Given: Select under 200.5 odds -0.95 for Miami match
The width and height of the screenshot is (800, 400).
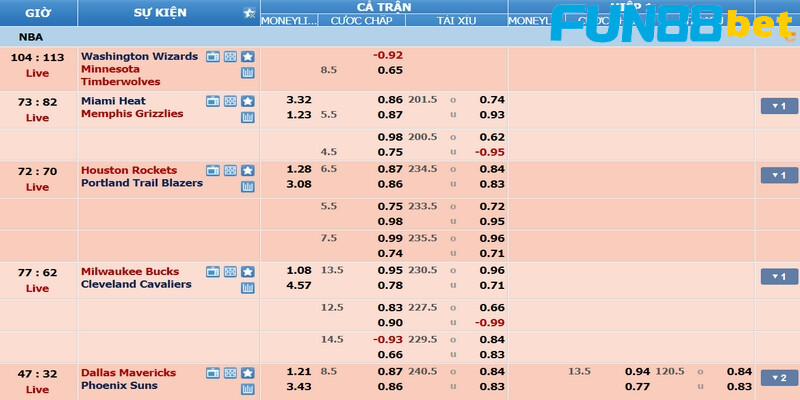Looking at the screenshot, I should coord(490,152).
